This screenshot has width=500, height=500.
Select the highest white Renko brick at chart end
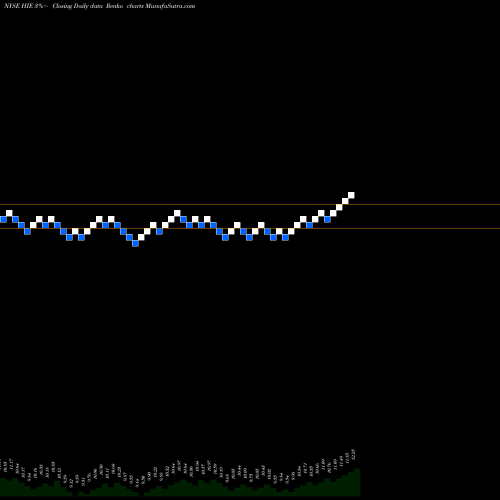pyautogui.click(x=351, y=195)
